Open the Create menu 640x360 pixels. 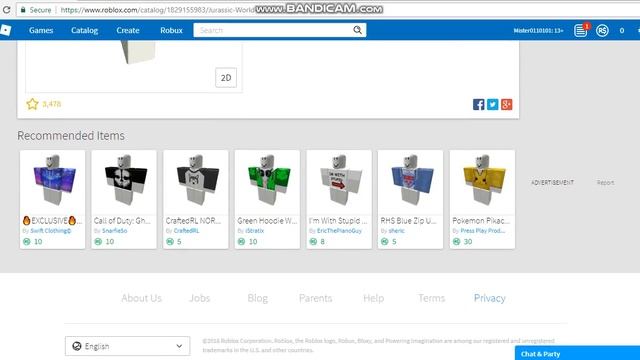[128, 30]
